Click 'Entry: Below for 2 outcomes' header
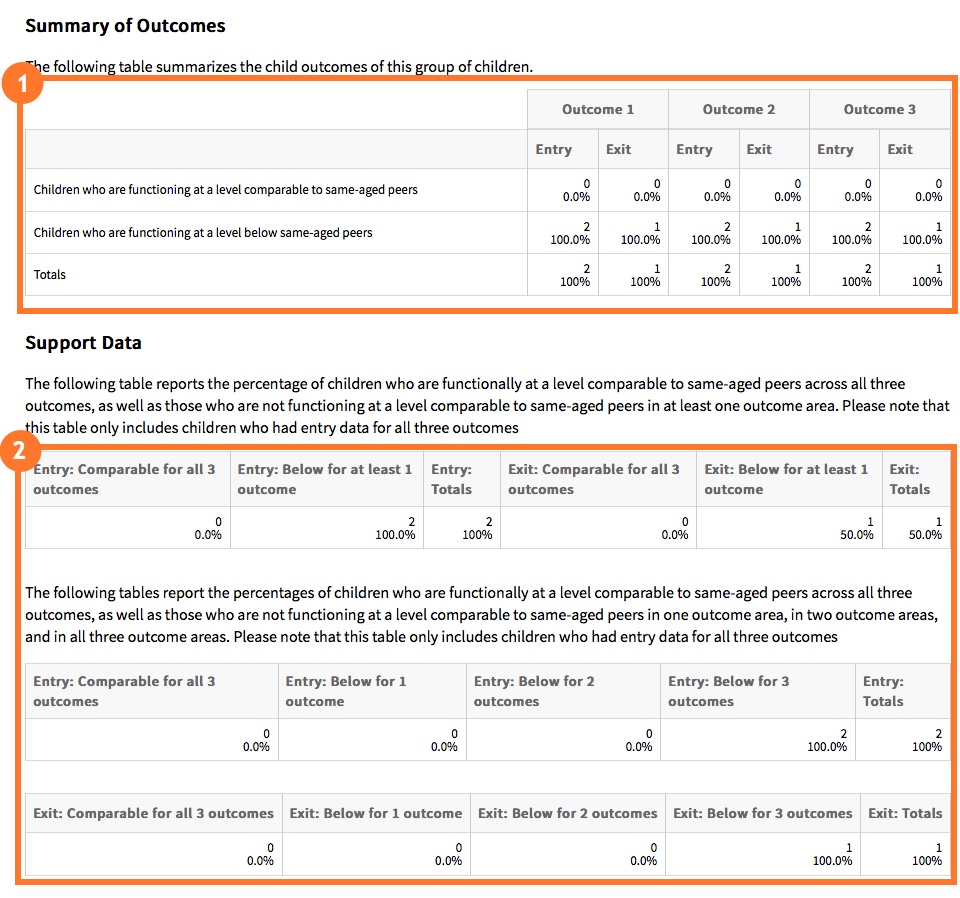 pyautogui.click(x=536, y=691)
